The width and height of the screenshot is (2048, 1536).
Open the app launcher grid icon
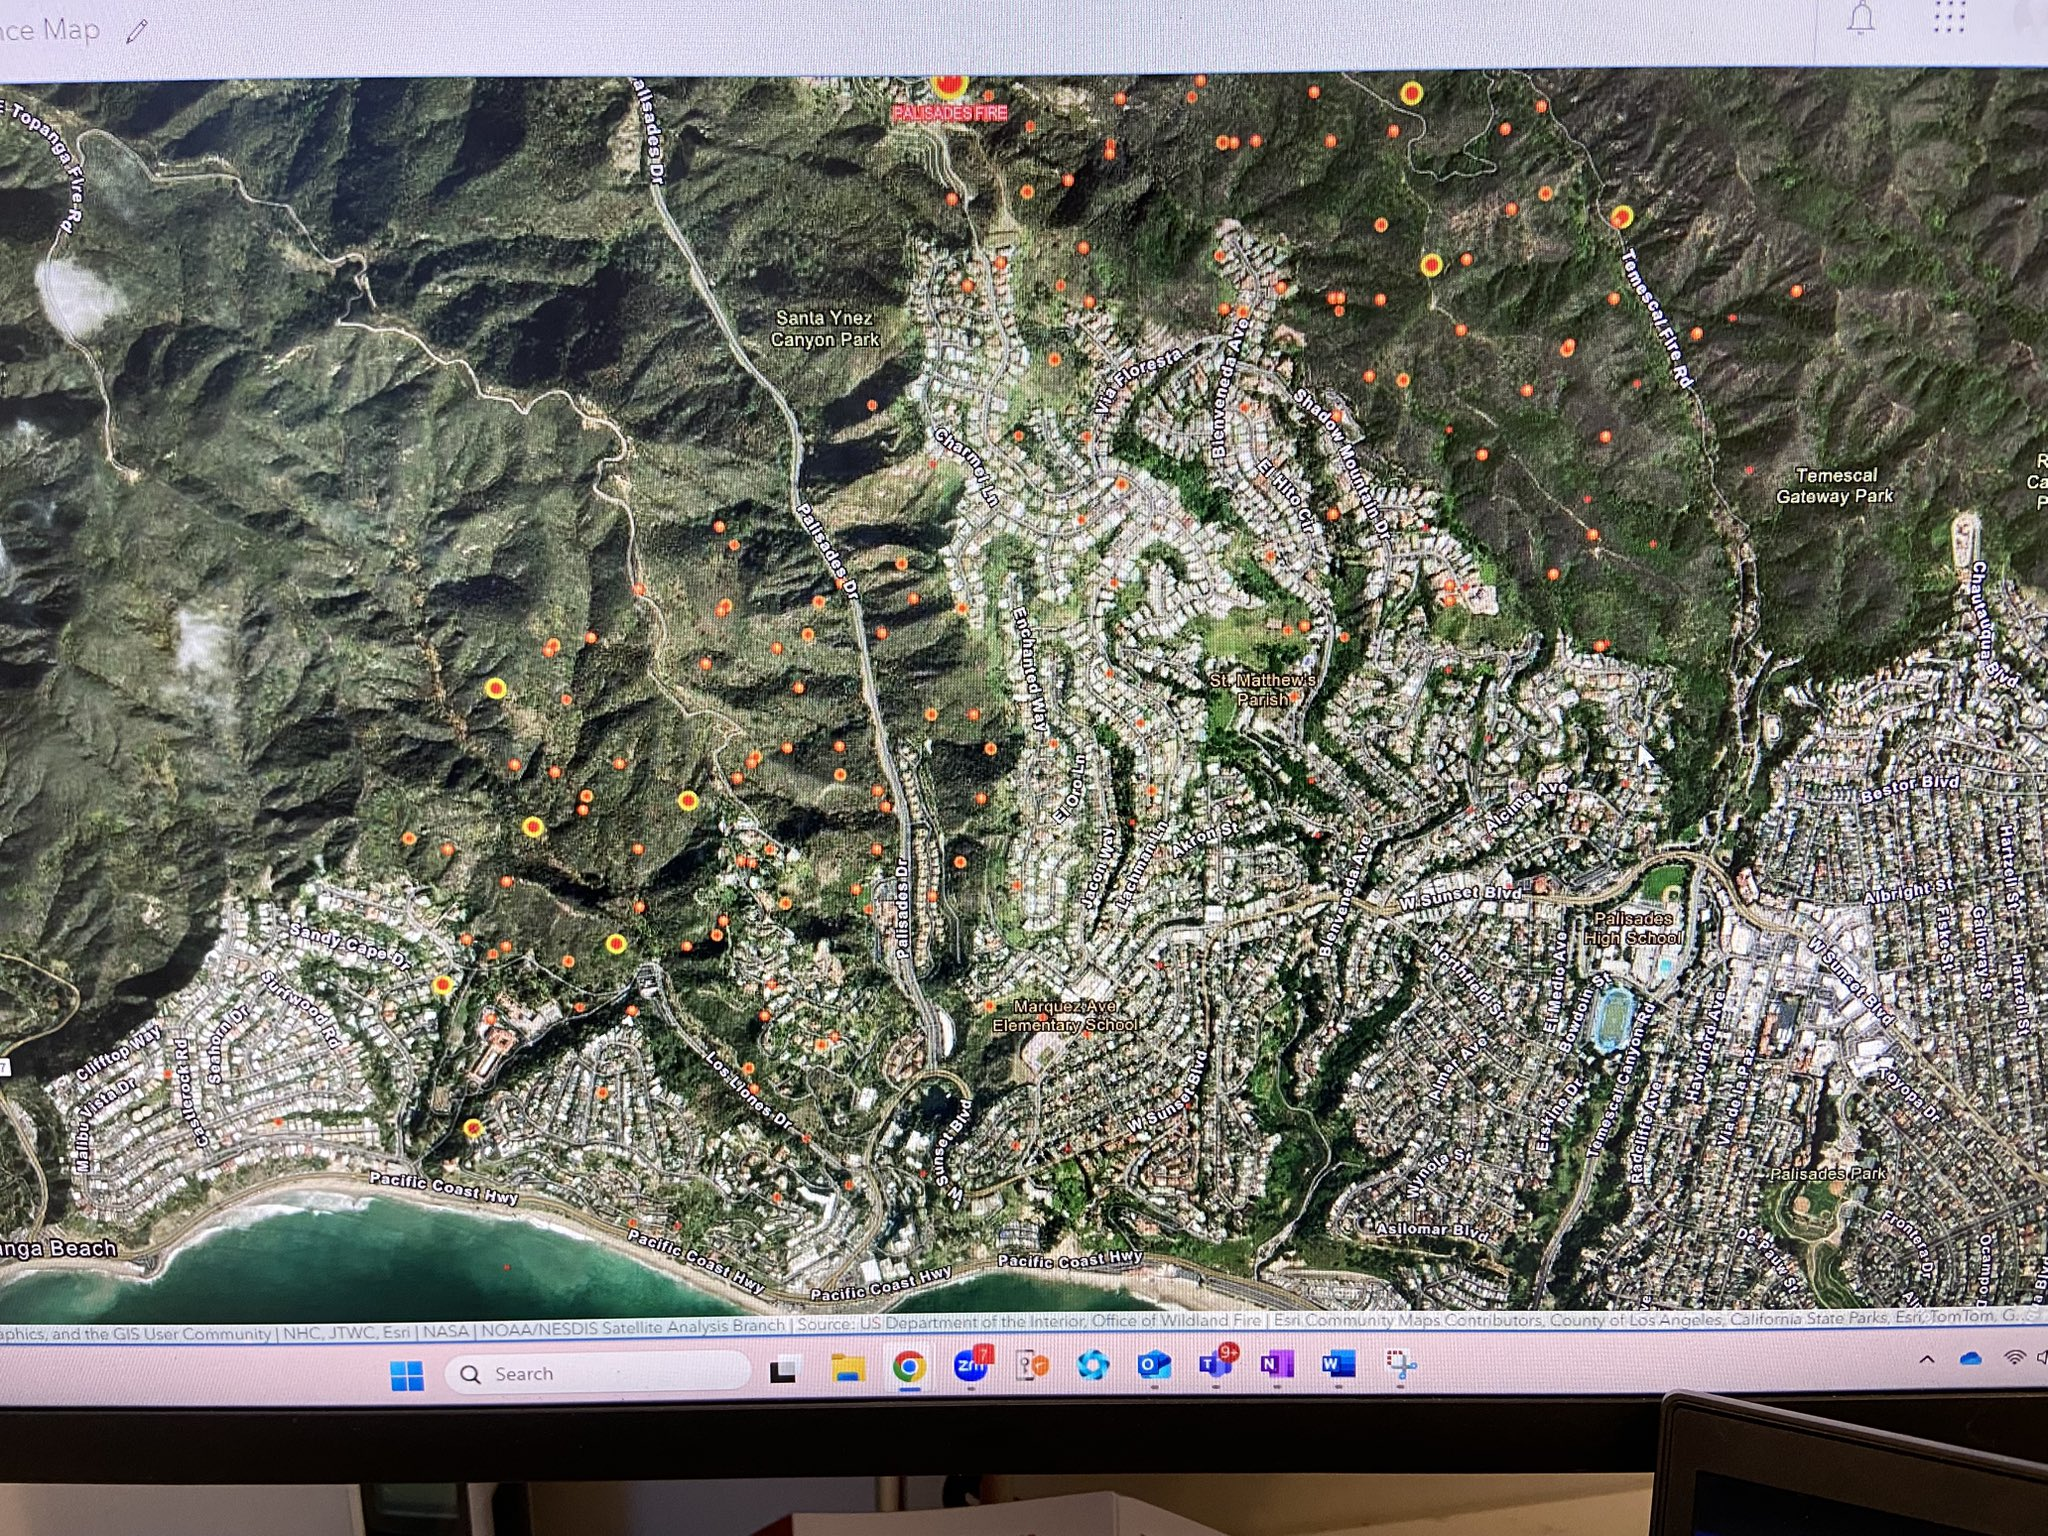tap(1948, 17)
